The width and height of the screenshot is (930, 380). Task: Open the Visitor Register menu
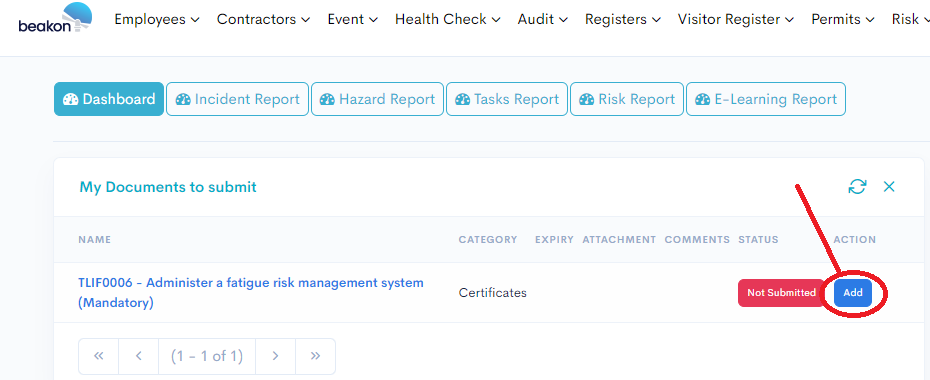736,19
